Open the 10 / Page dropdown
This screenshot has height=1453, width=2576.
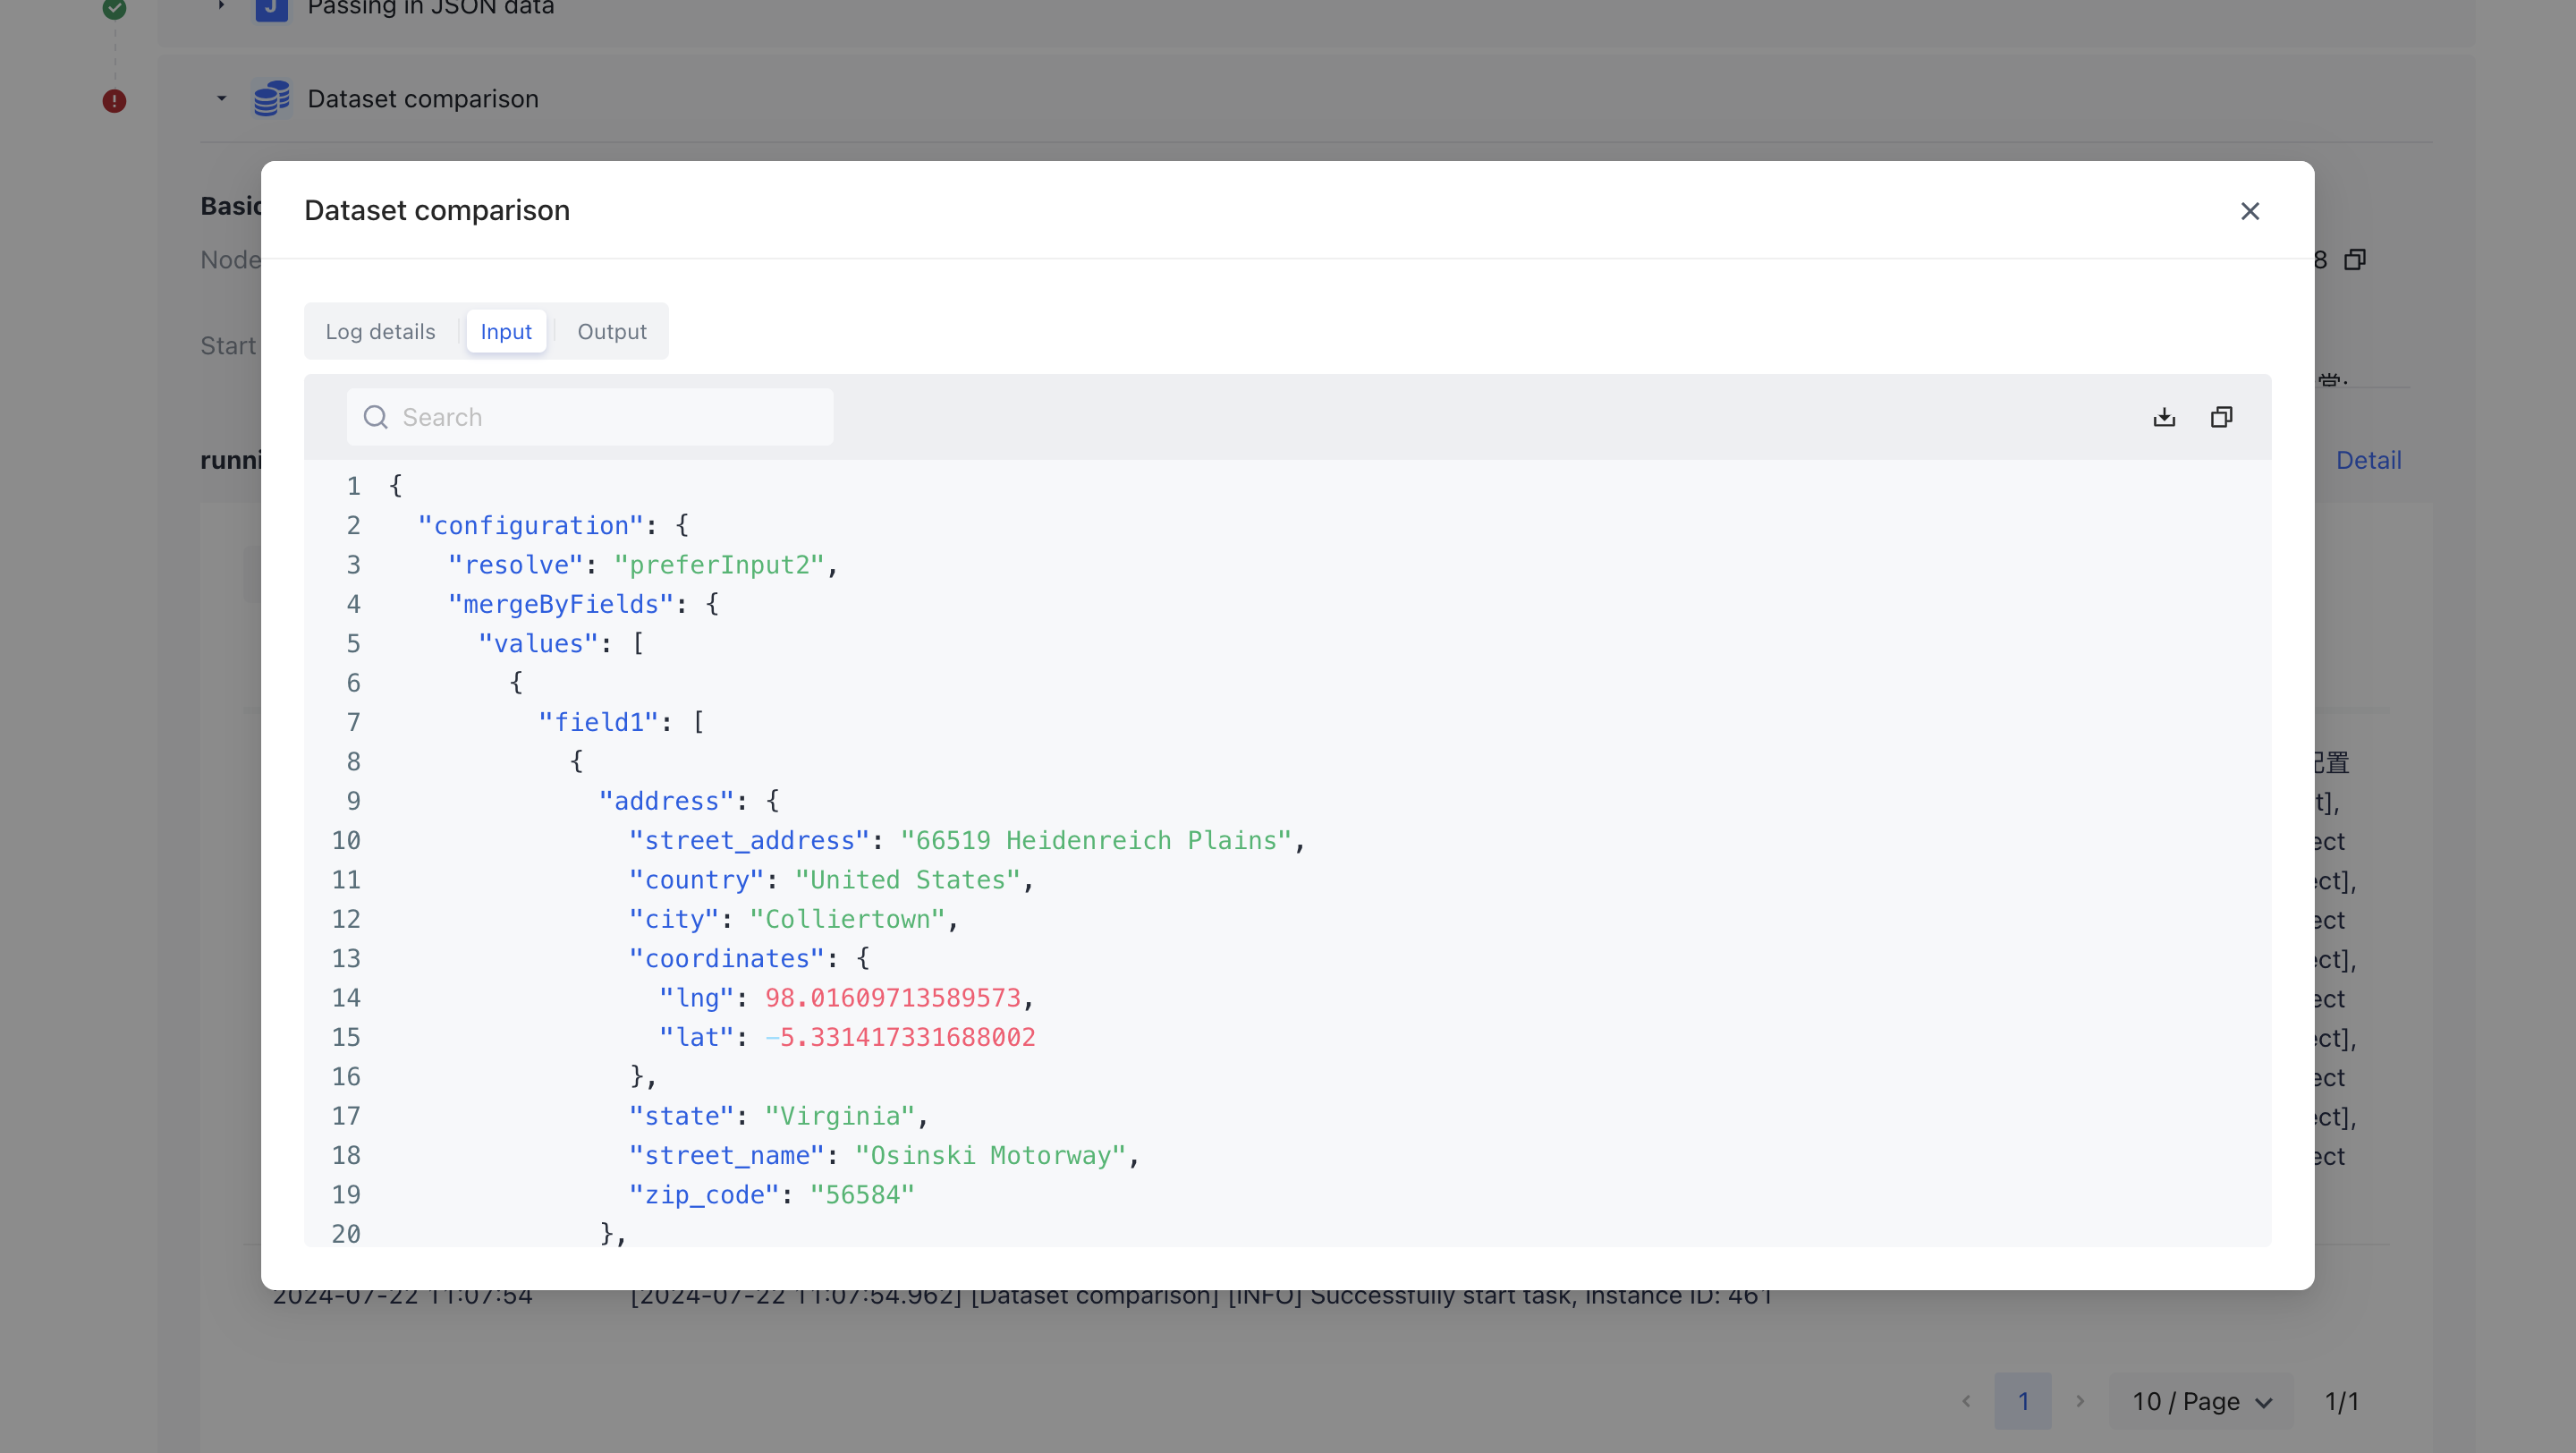click(x=2200, y=1401)
